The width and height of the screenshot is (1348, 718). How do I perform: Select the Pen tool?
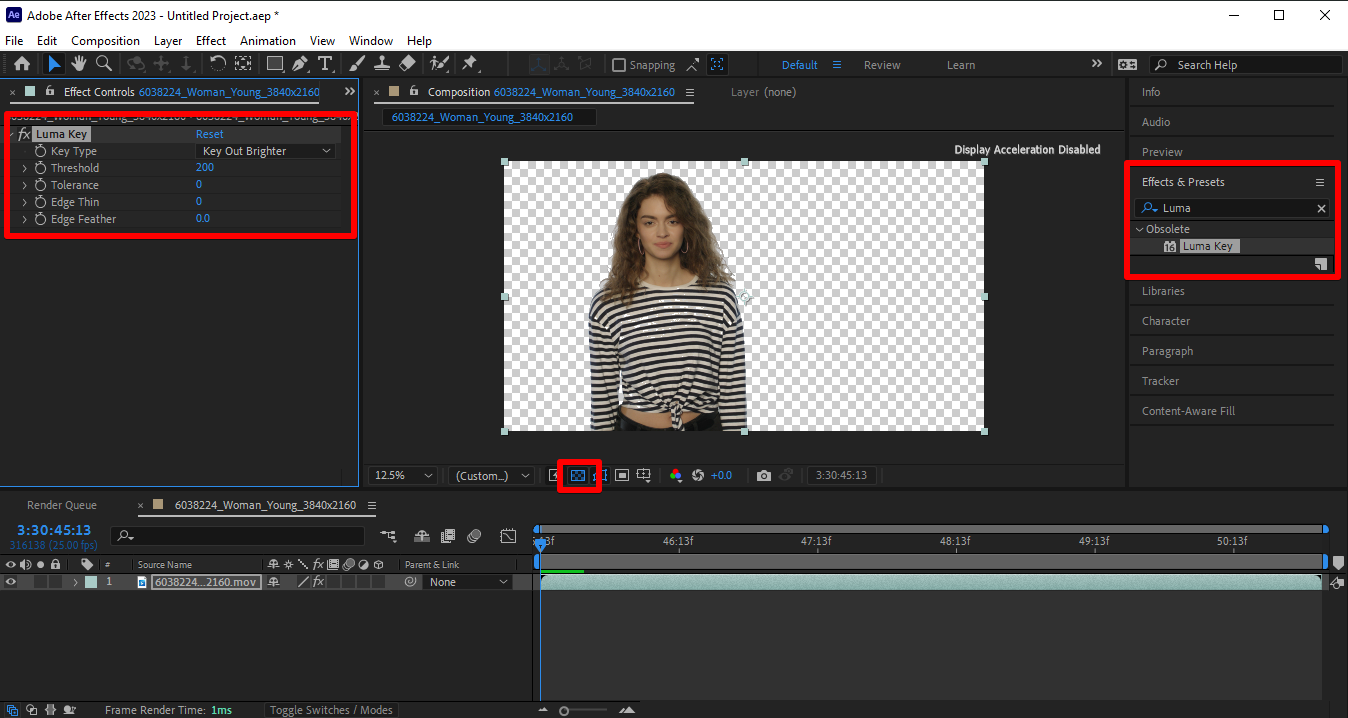(300, 64)
